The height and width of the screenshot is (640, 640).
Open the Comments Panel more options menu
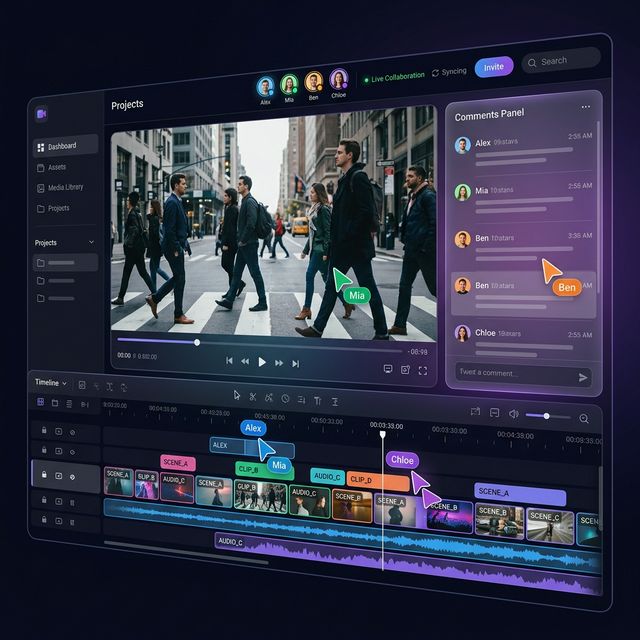click(586, 107)
